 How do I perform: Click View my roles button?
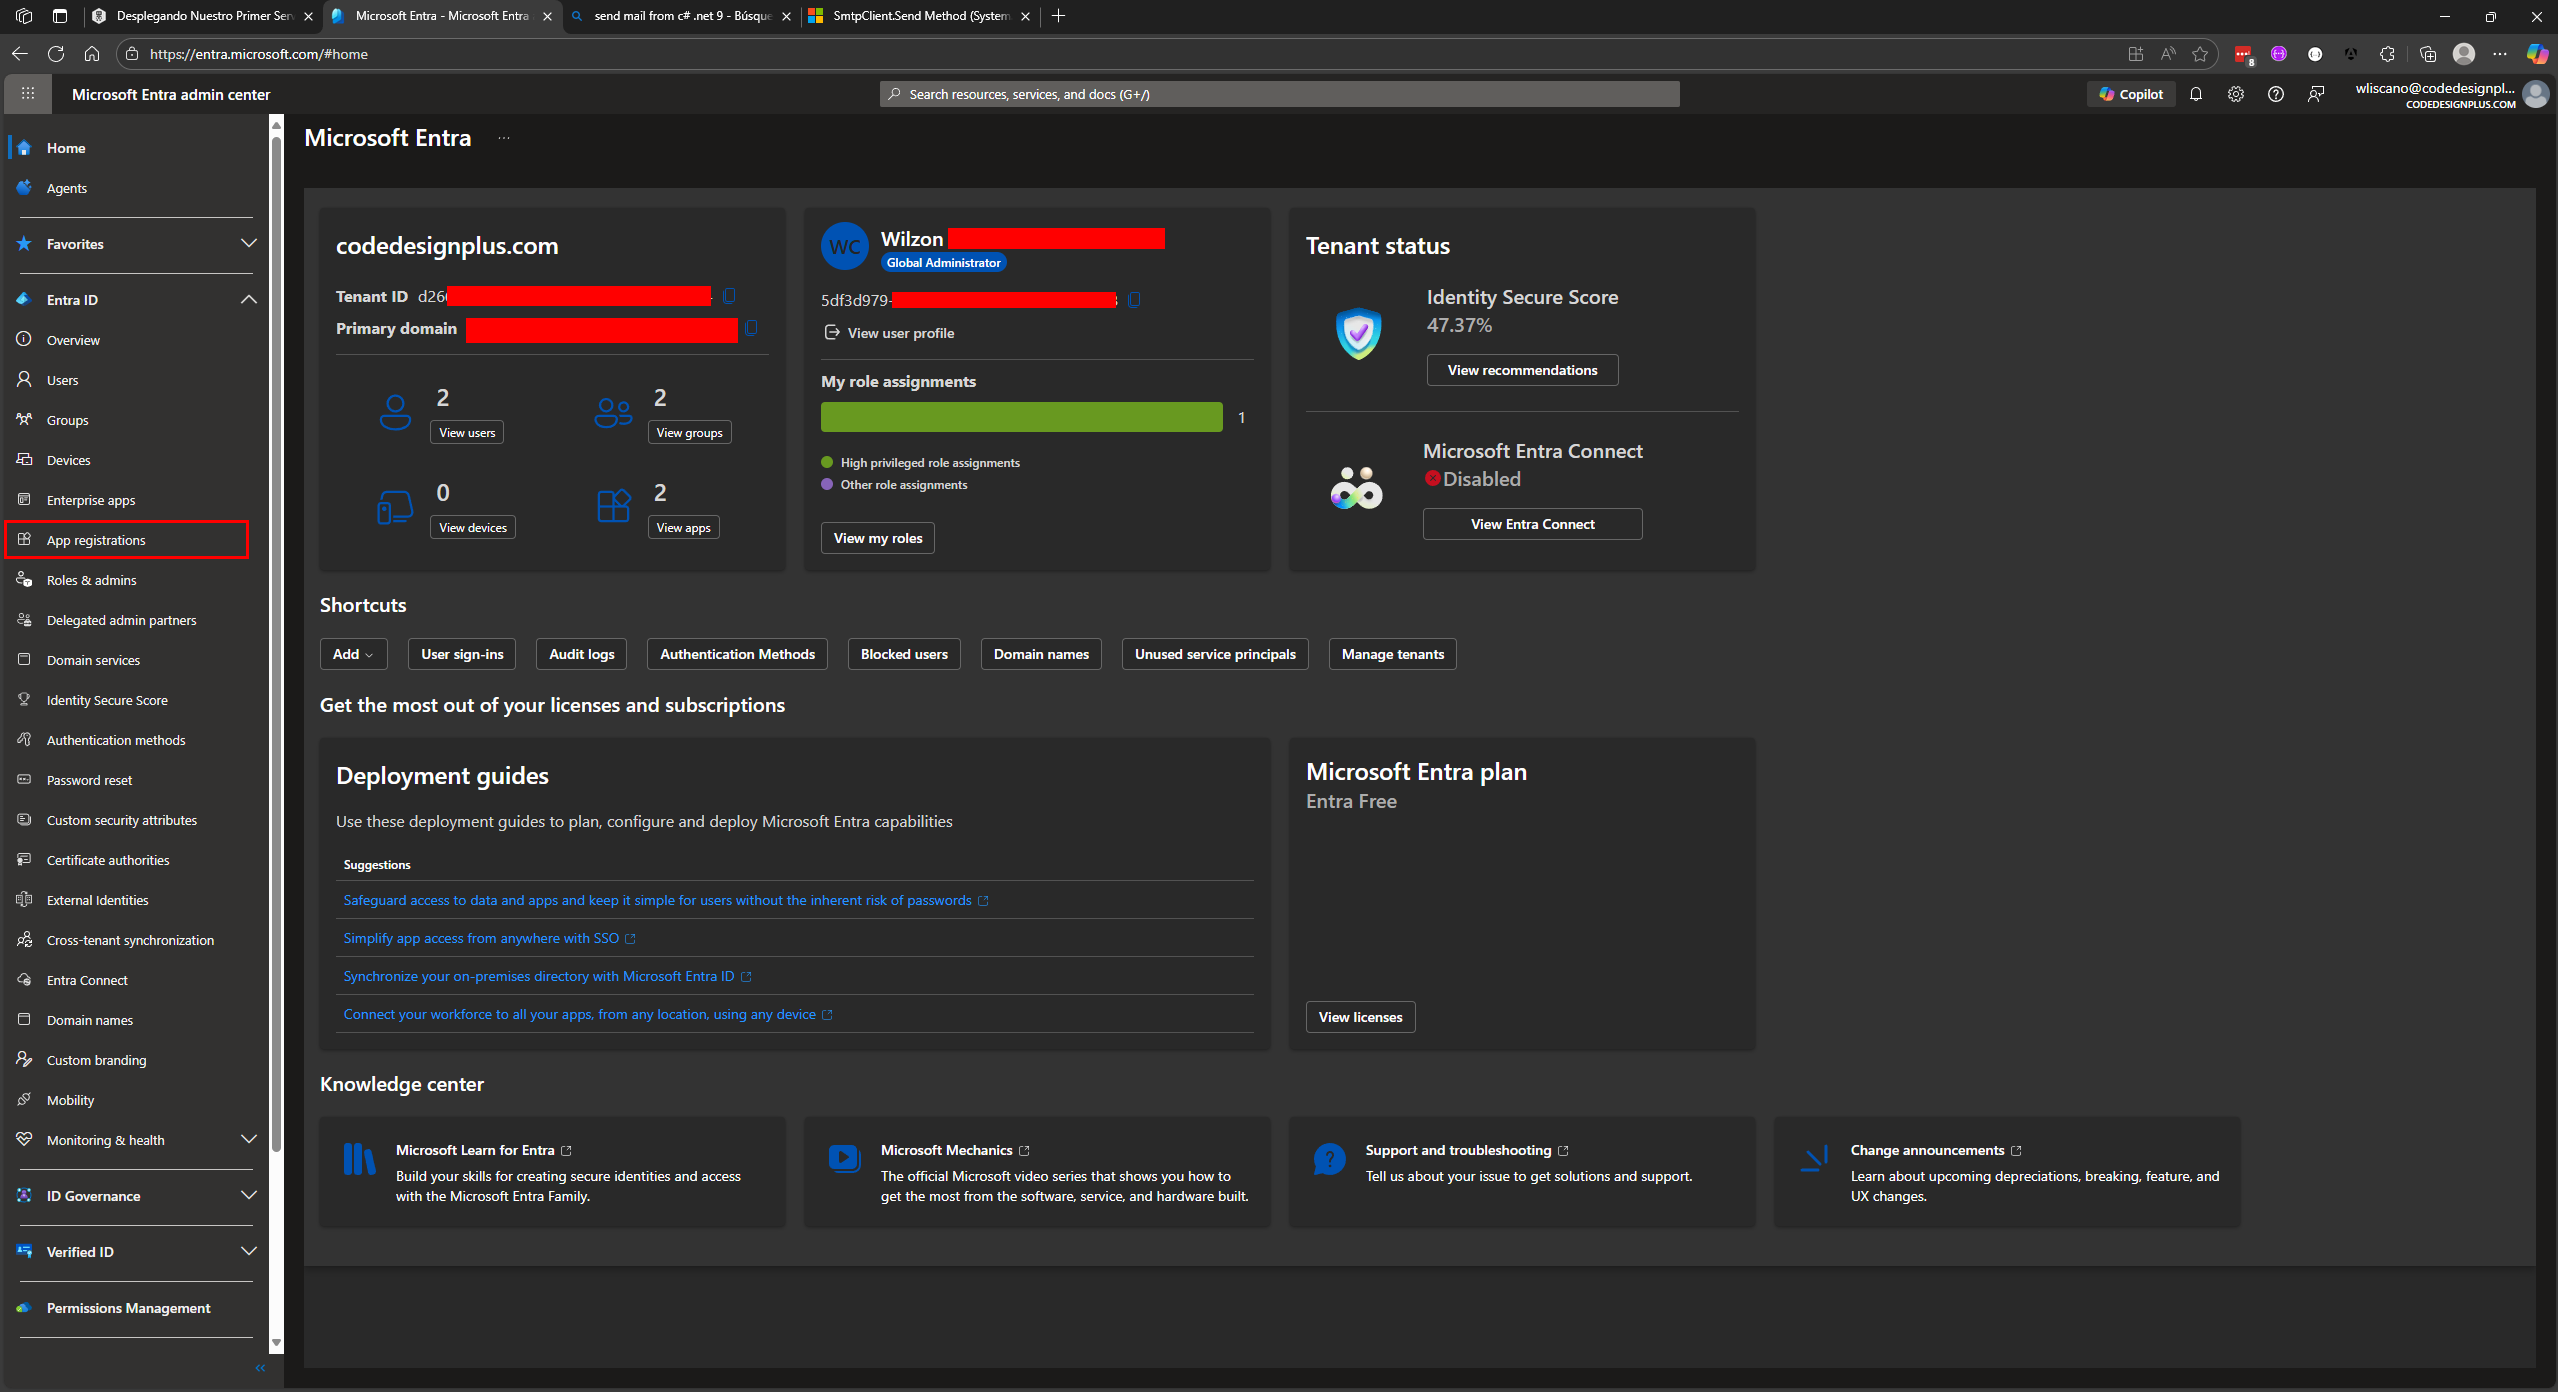[x=878, y=538]
